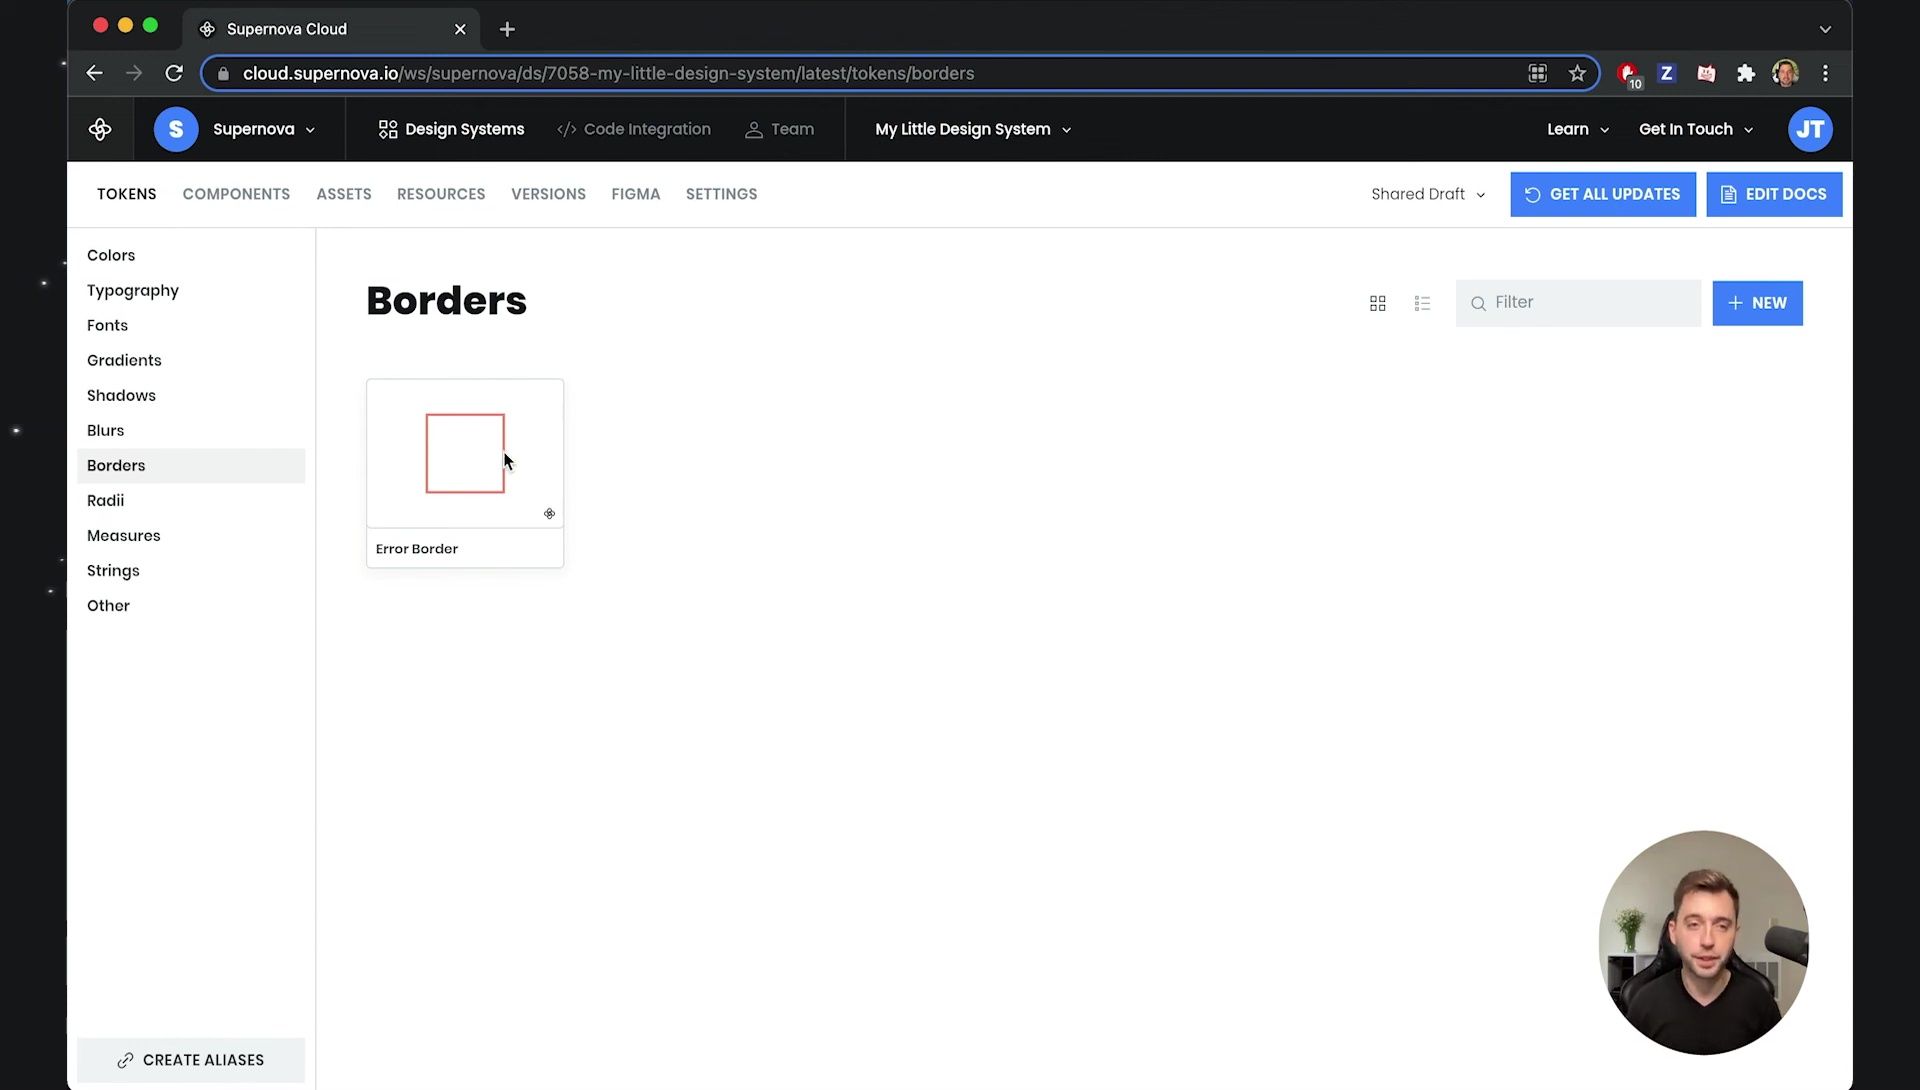Screen dimensions: 1920x1090
Task: Switch to the ASSETS tab
Action: tap(344, 194)
